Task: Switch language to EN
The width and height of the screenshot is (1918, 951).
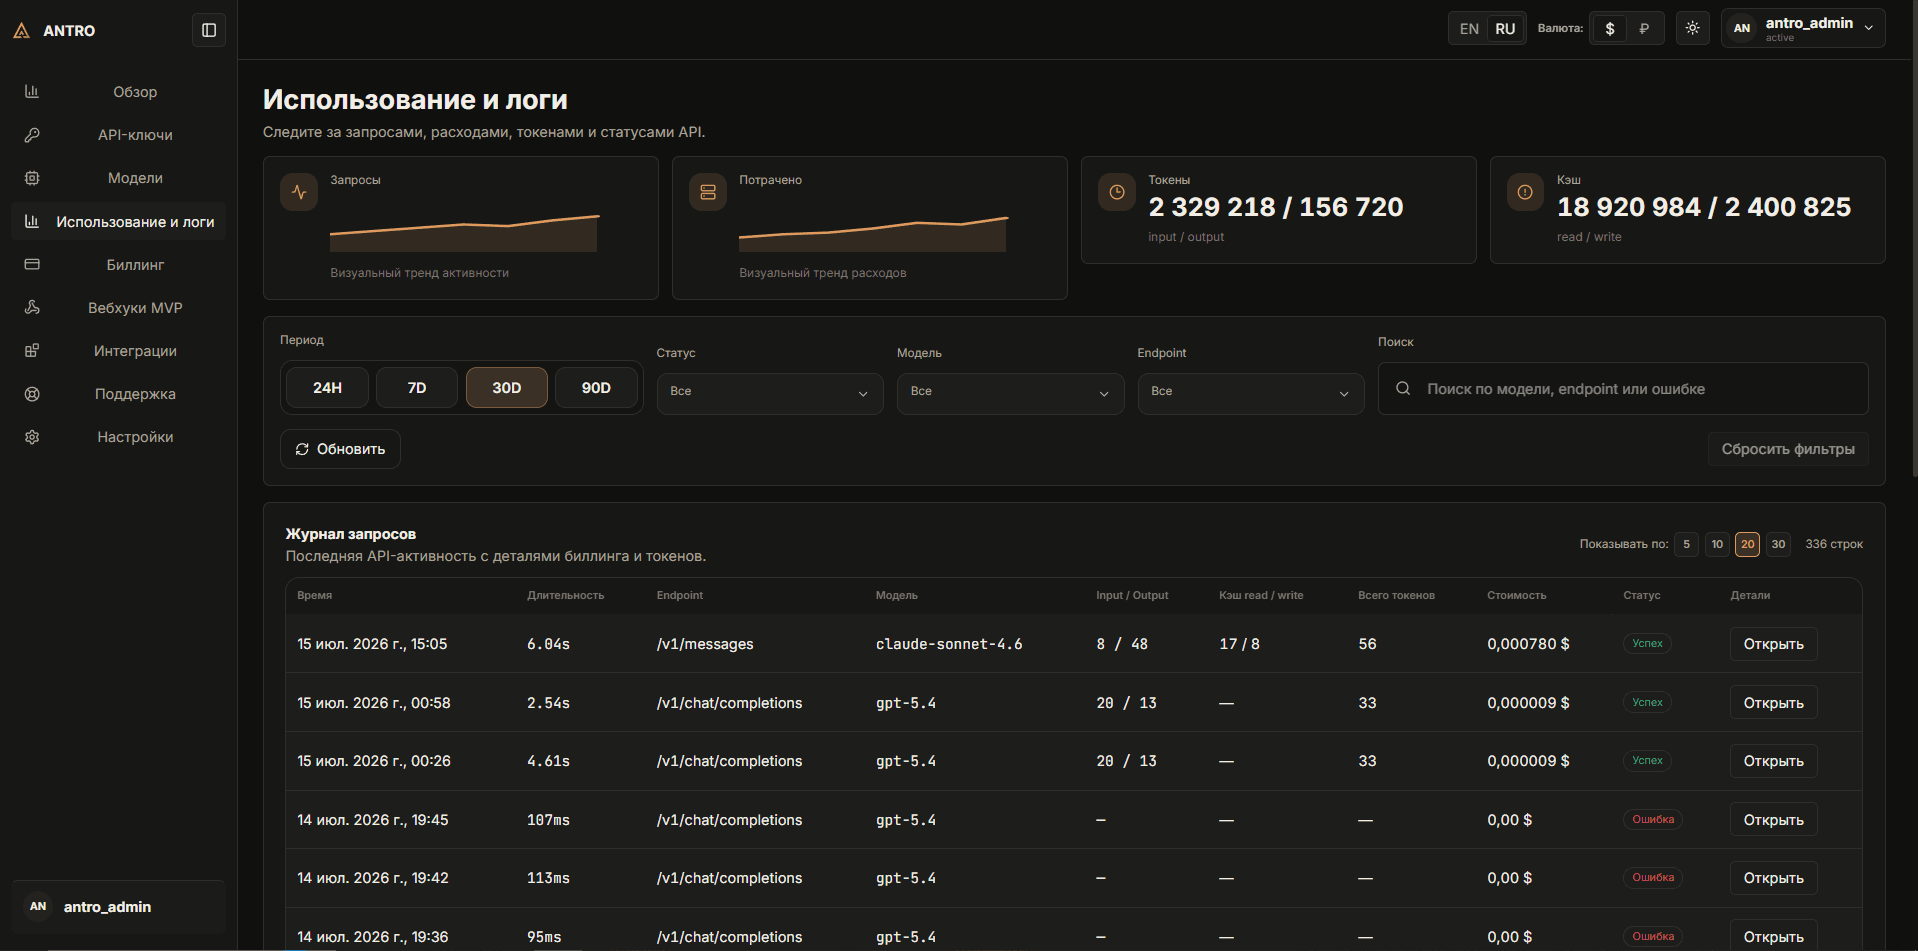Action: click(x=1469, y=29)
